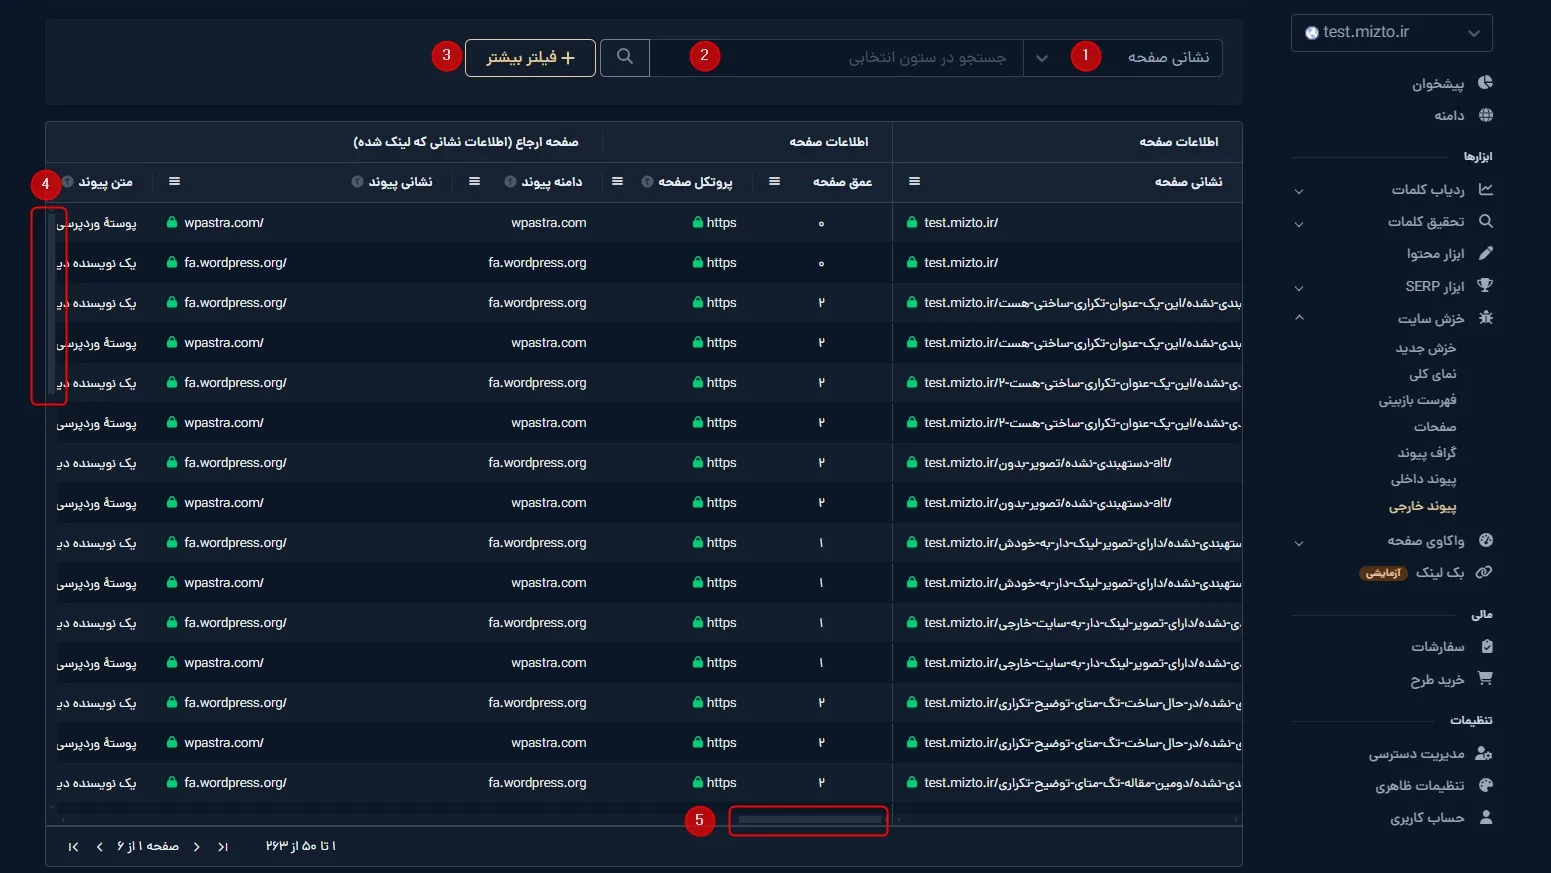Click the صفحه ۱ از ۶ page indicator
The height and width of the screenshot is (873, 1551).
pyautogui.click(x=148, y=846)
